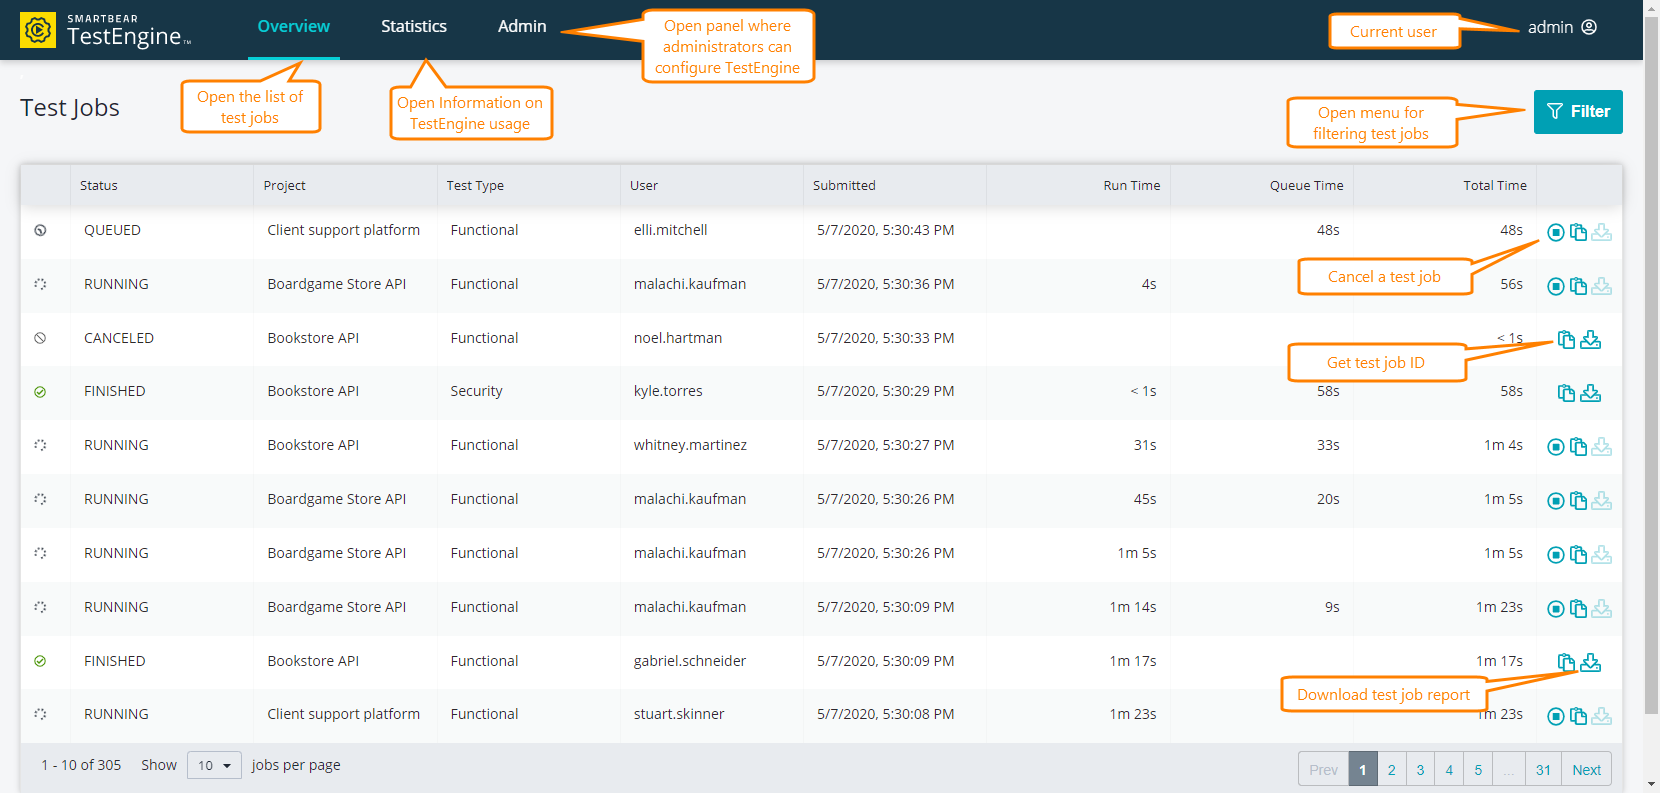Download report for gabriel.schneider's finished job

tap(1591, 662)
